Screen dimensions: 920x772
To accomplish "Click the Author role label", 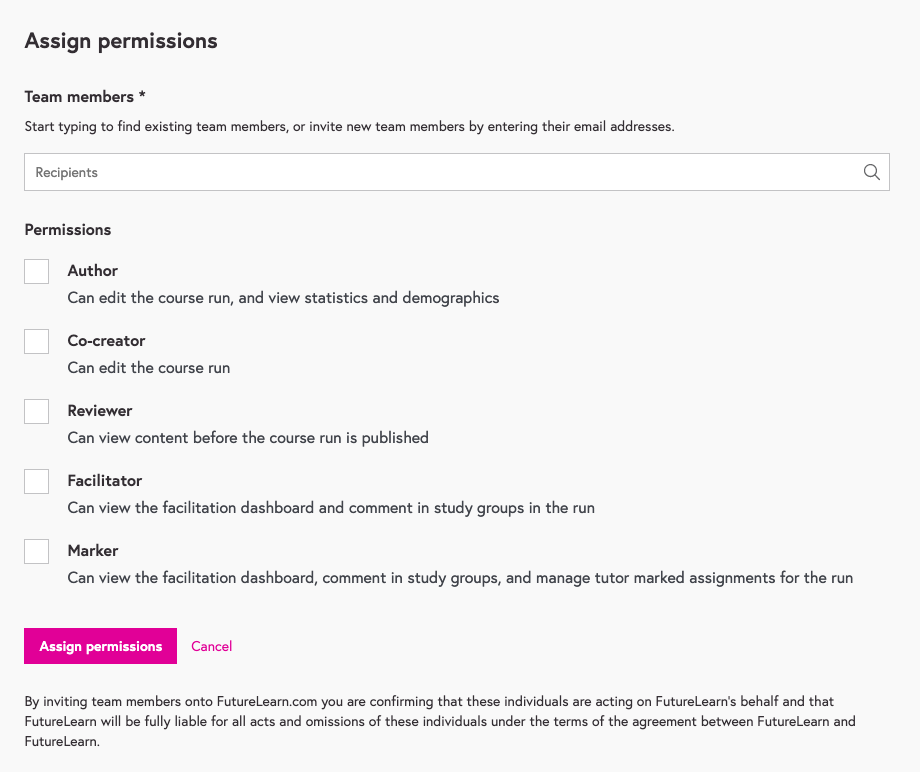I will point(92,270).
